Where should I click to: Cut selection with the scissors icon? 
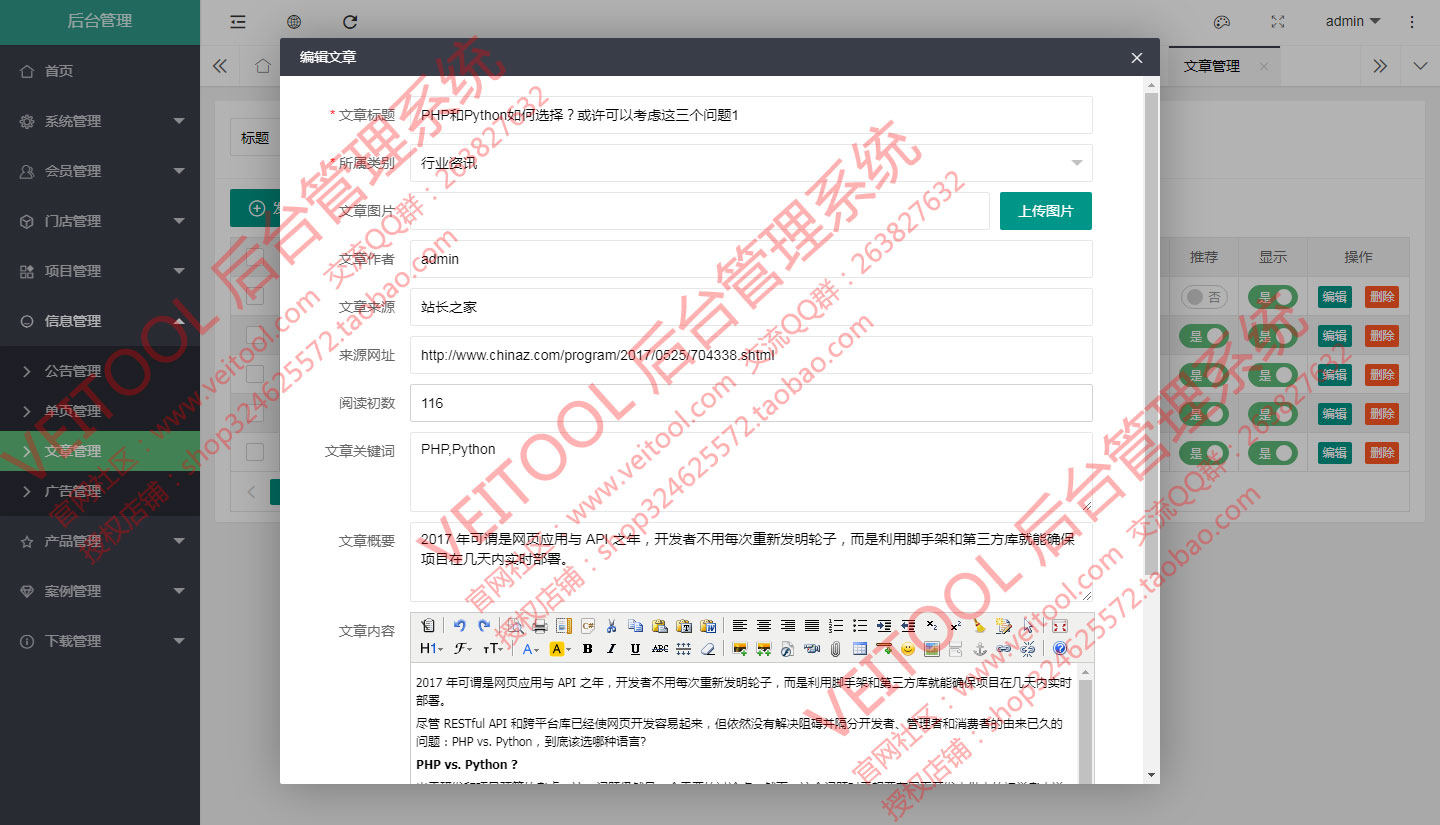[612, 626]
